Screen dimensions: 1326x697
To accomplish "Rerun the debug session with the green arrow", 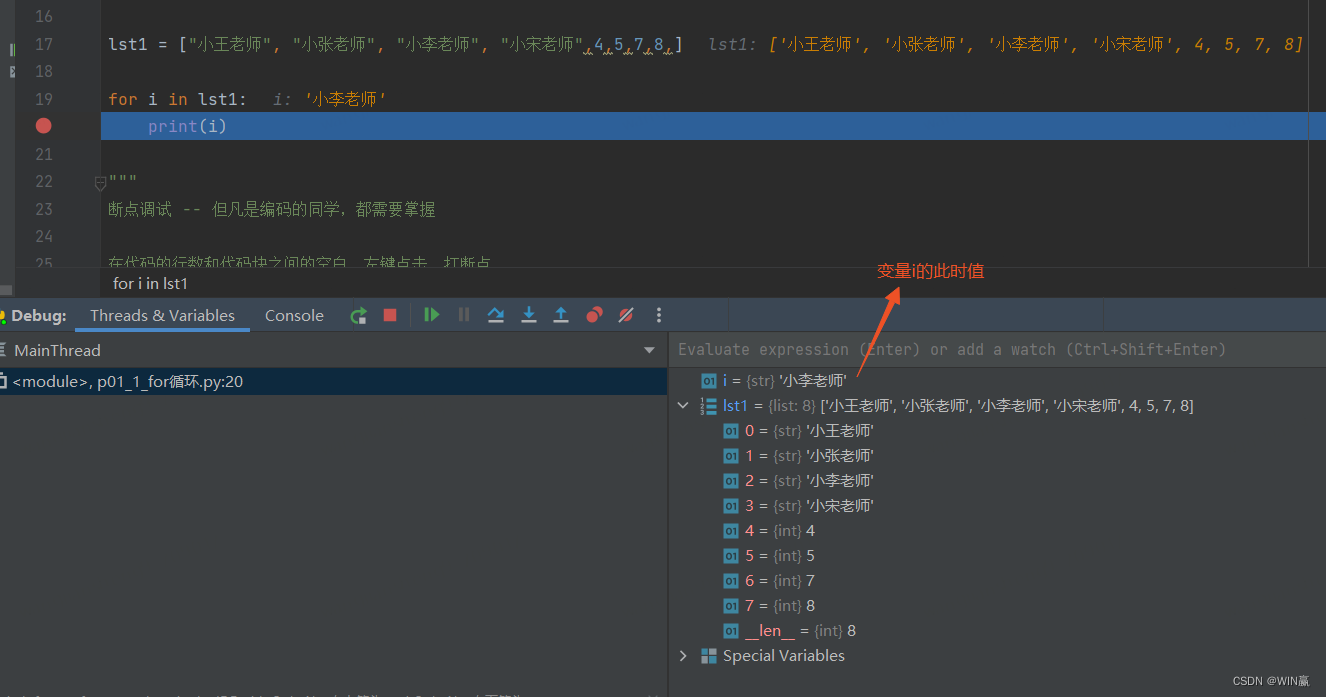I will click(358, 315).
